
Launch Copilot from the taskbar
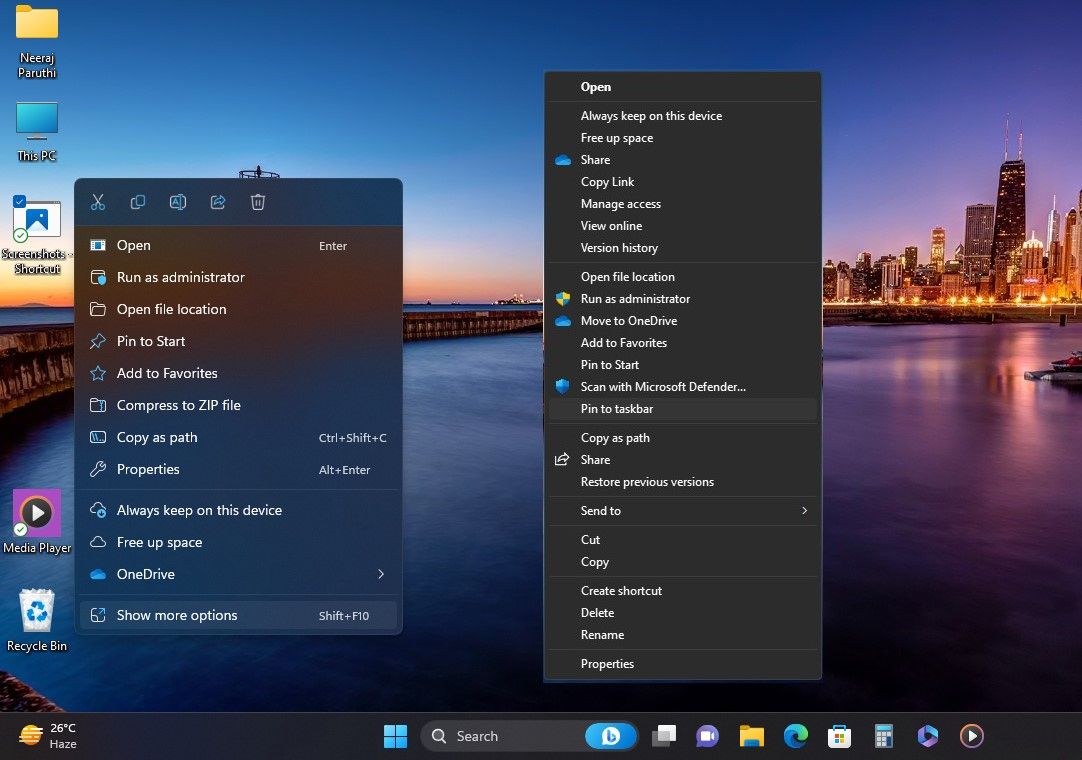[x=927, y=736]
